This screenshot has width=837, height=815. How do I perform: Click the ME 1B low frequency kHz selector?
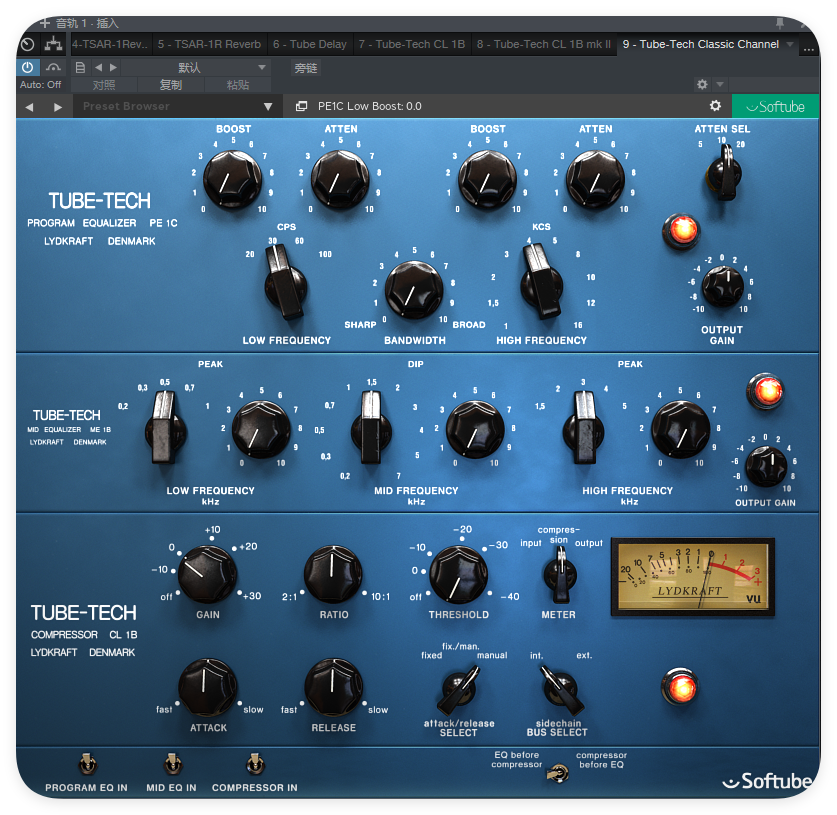(165, 428)
